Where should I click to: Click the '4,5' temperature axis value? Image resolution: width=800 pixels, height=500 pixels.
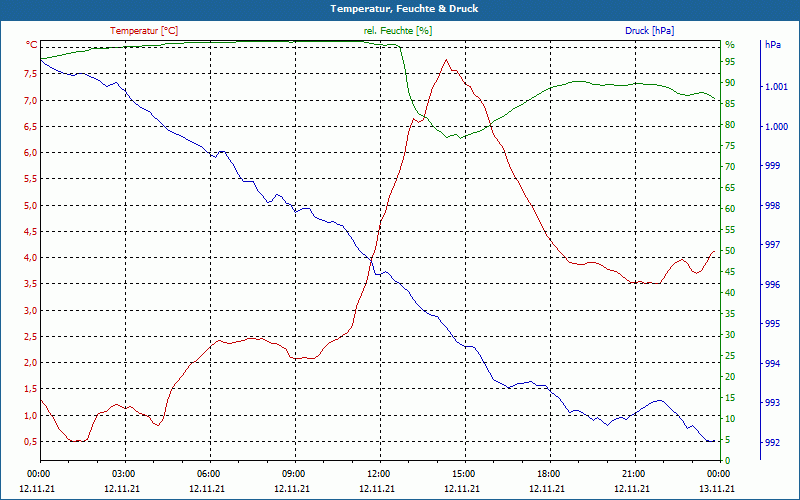(31, 232)
